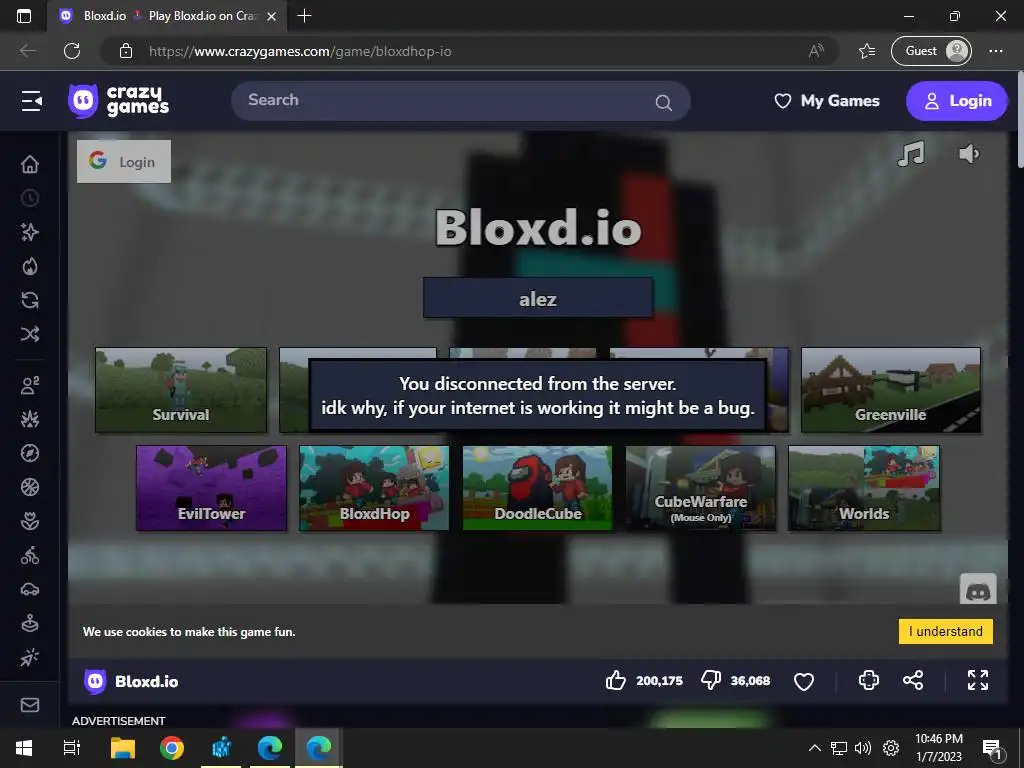Select the Survival game mode

point(181,390)
